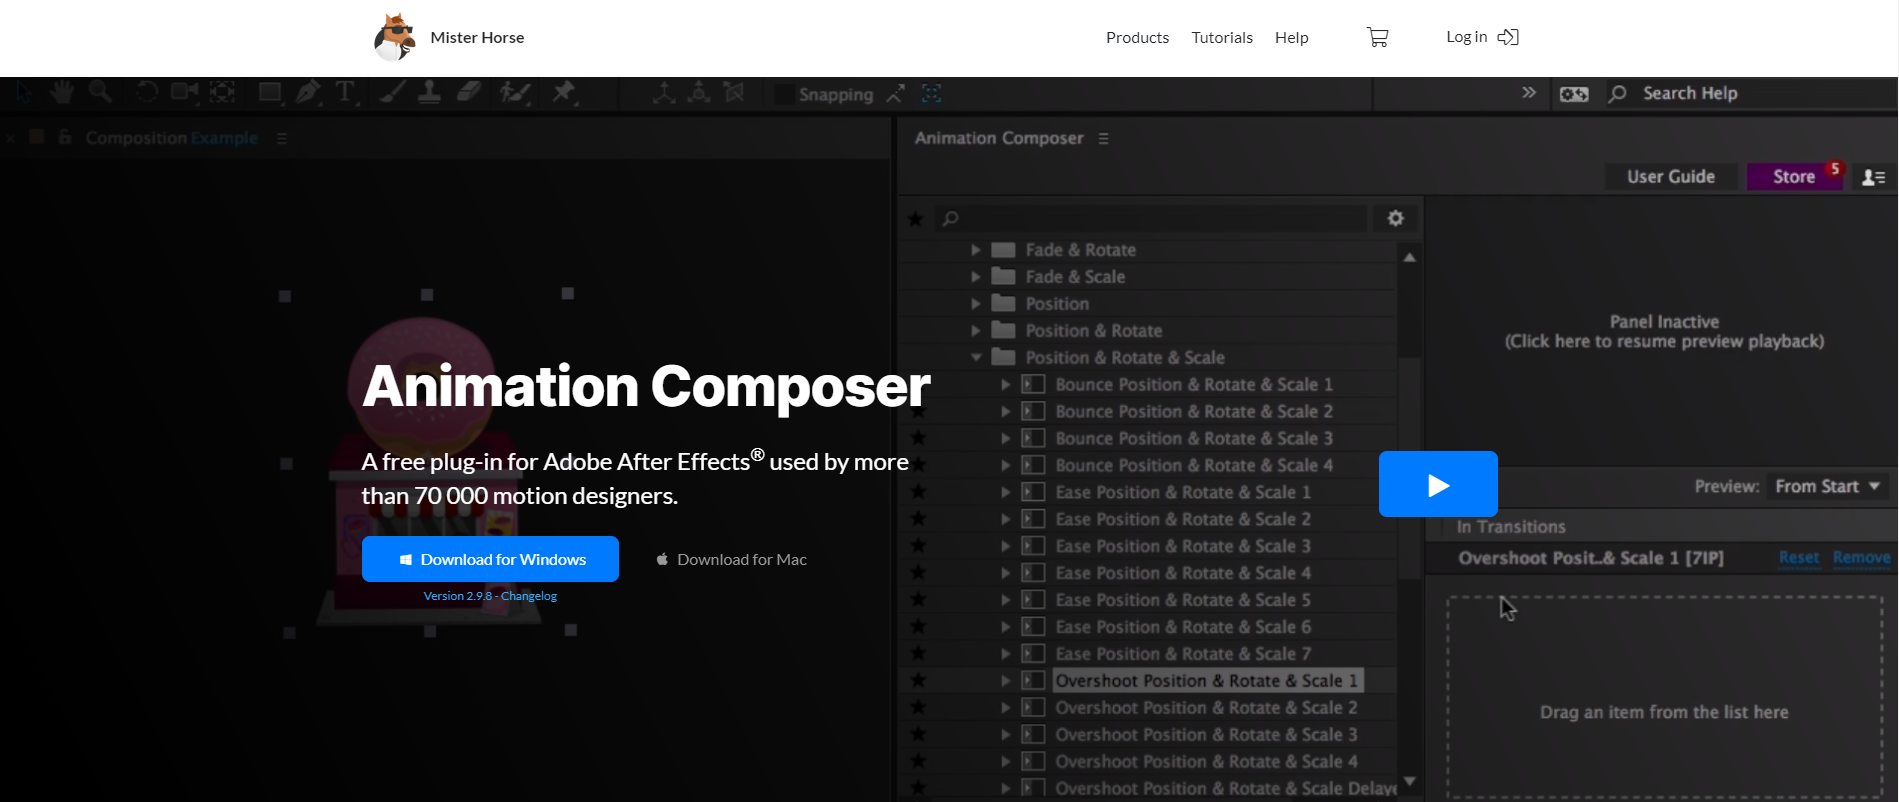Select the Camera tool
Screen dimensions: 1899x802
184,93
